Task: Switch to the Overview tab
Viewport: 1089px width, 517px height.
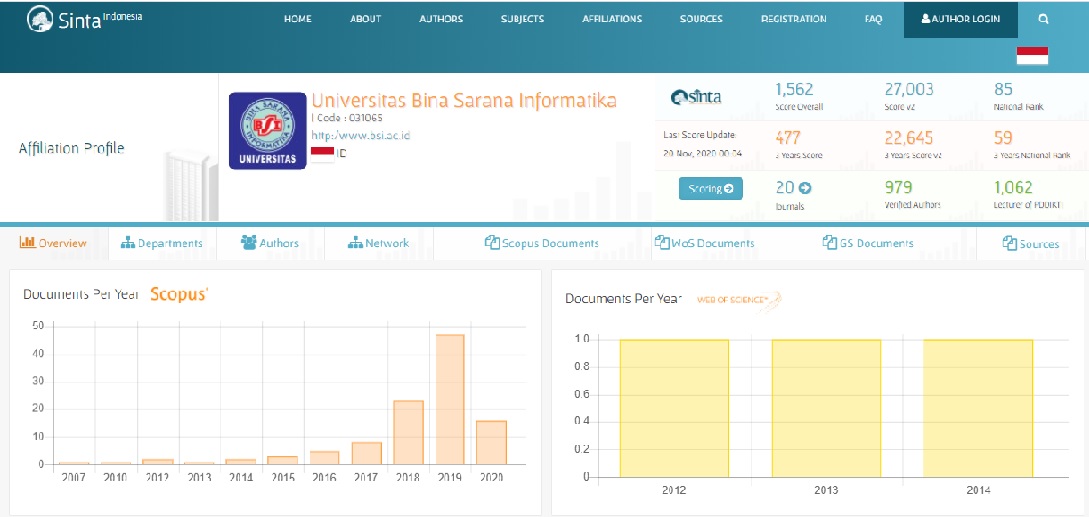Action: (53, 243)
